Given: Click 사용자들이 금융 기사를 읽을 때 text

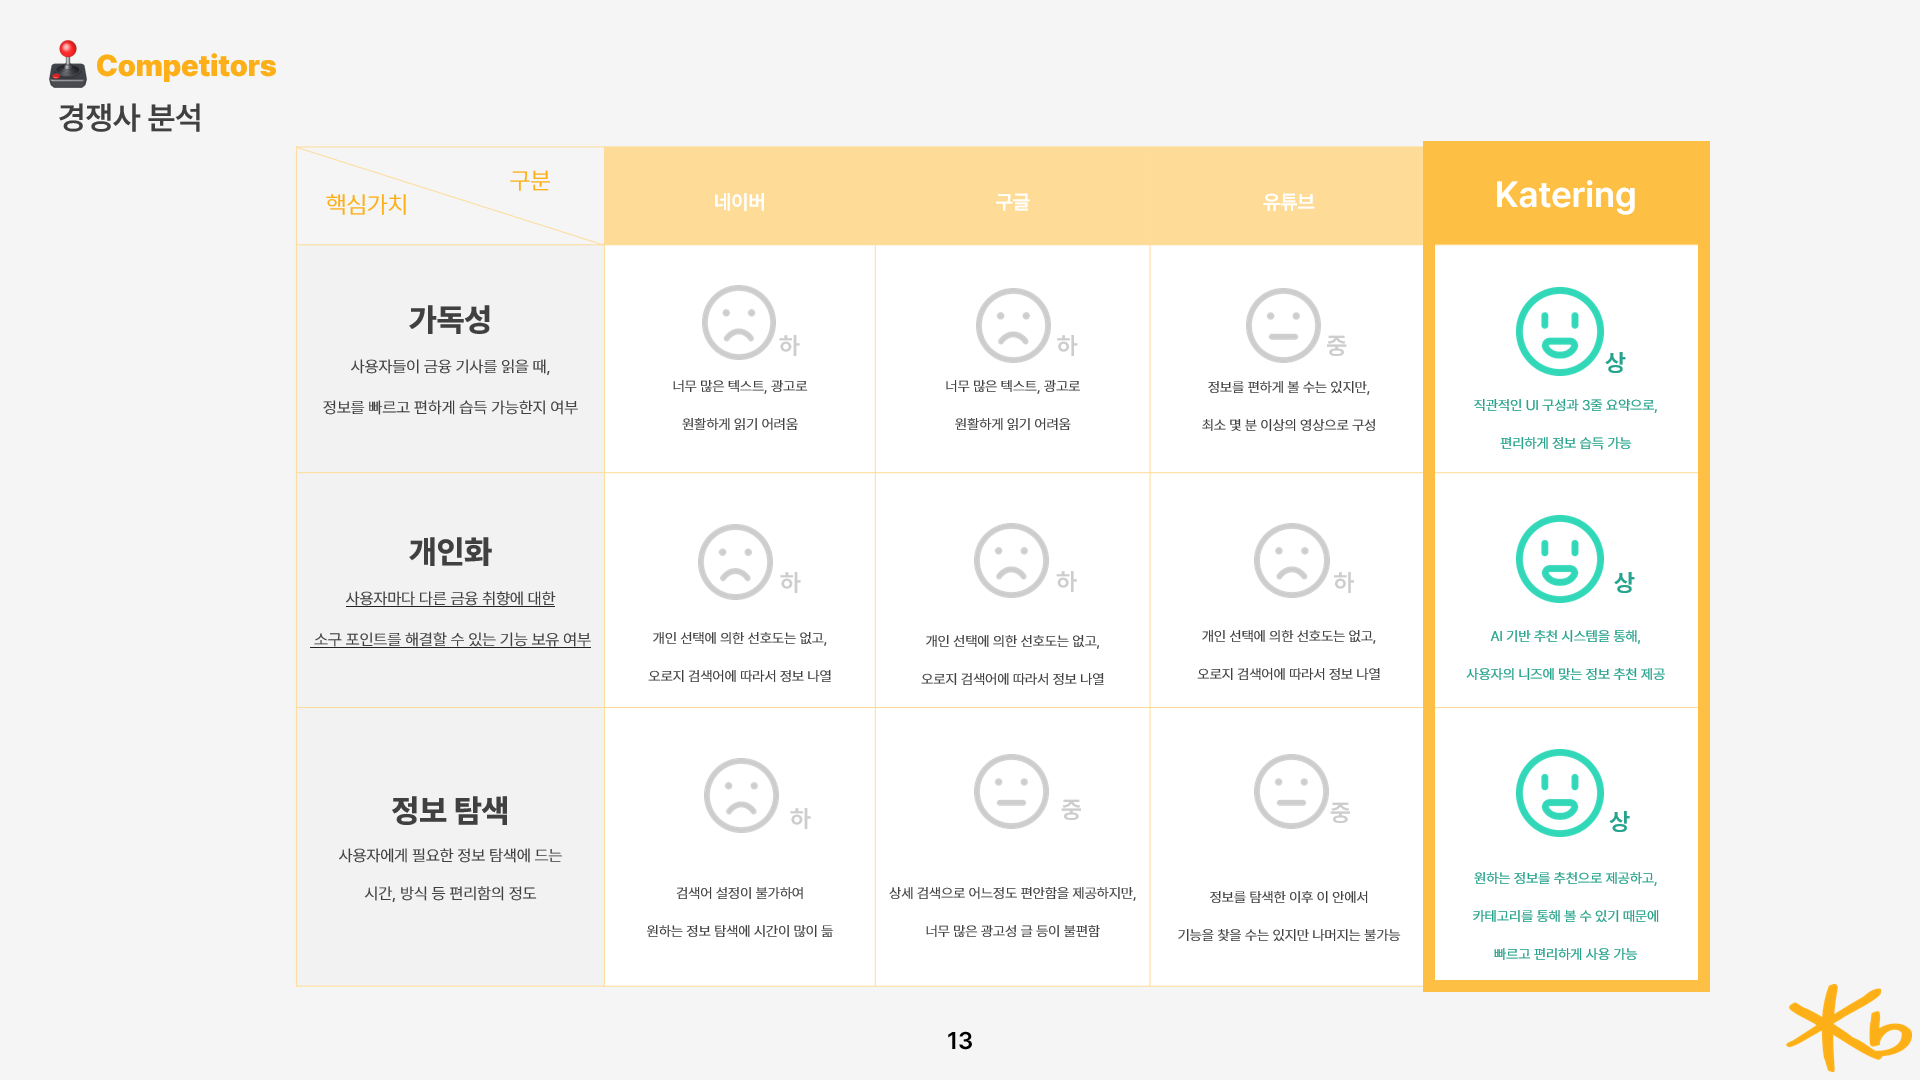Looking at the screenshot, I should tap(448, 367).
